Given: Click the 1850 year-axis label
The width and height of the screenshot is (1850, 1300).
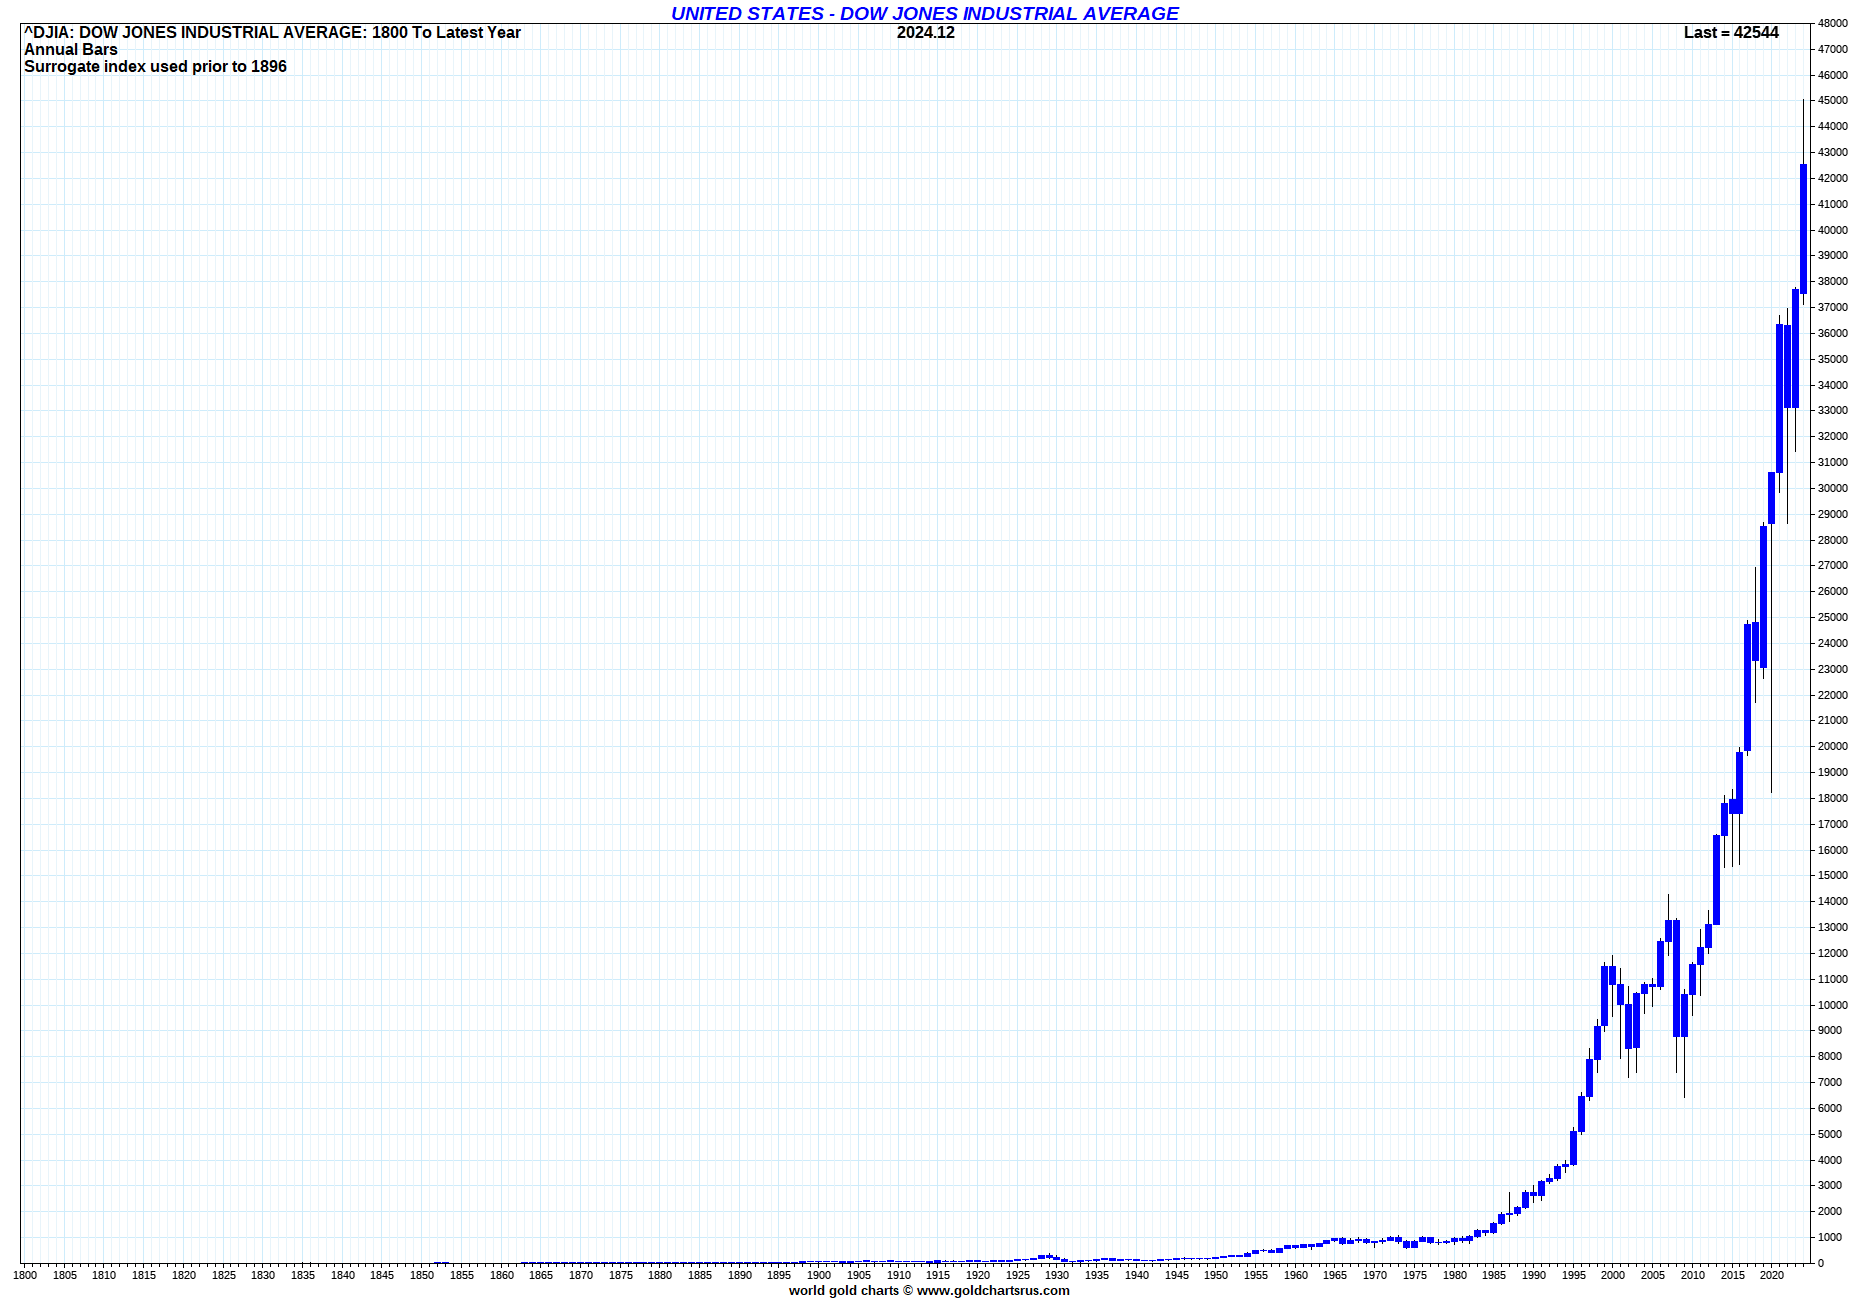Looking at the screenshot, I should [422, 1275].
